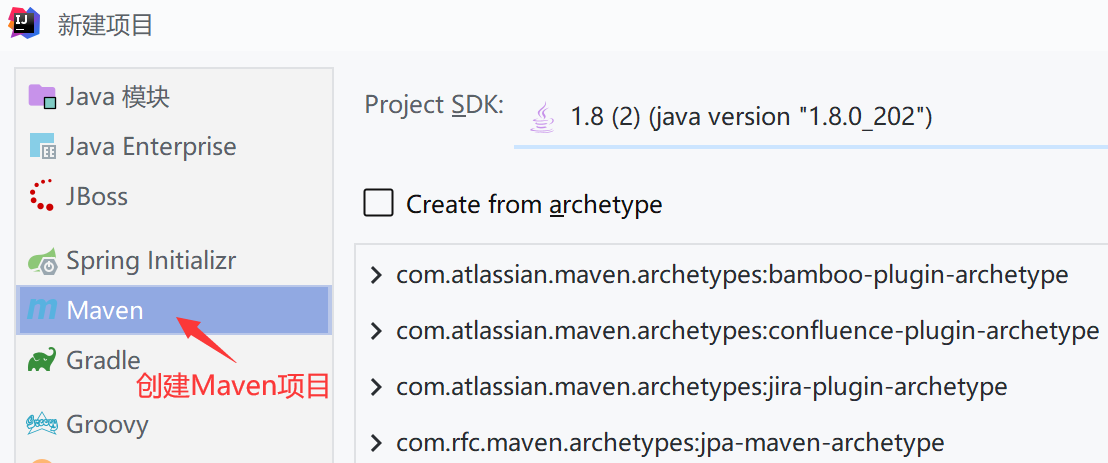Expand the confluence-plugin-archetype node

(376, 331)
